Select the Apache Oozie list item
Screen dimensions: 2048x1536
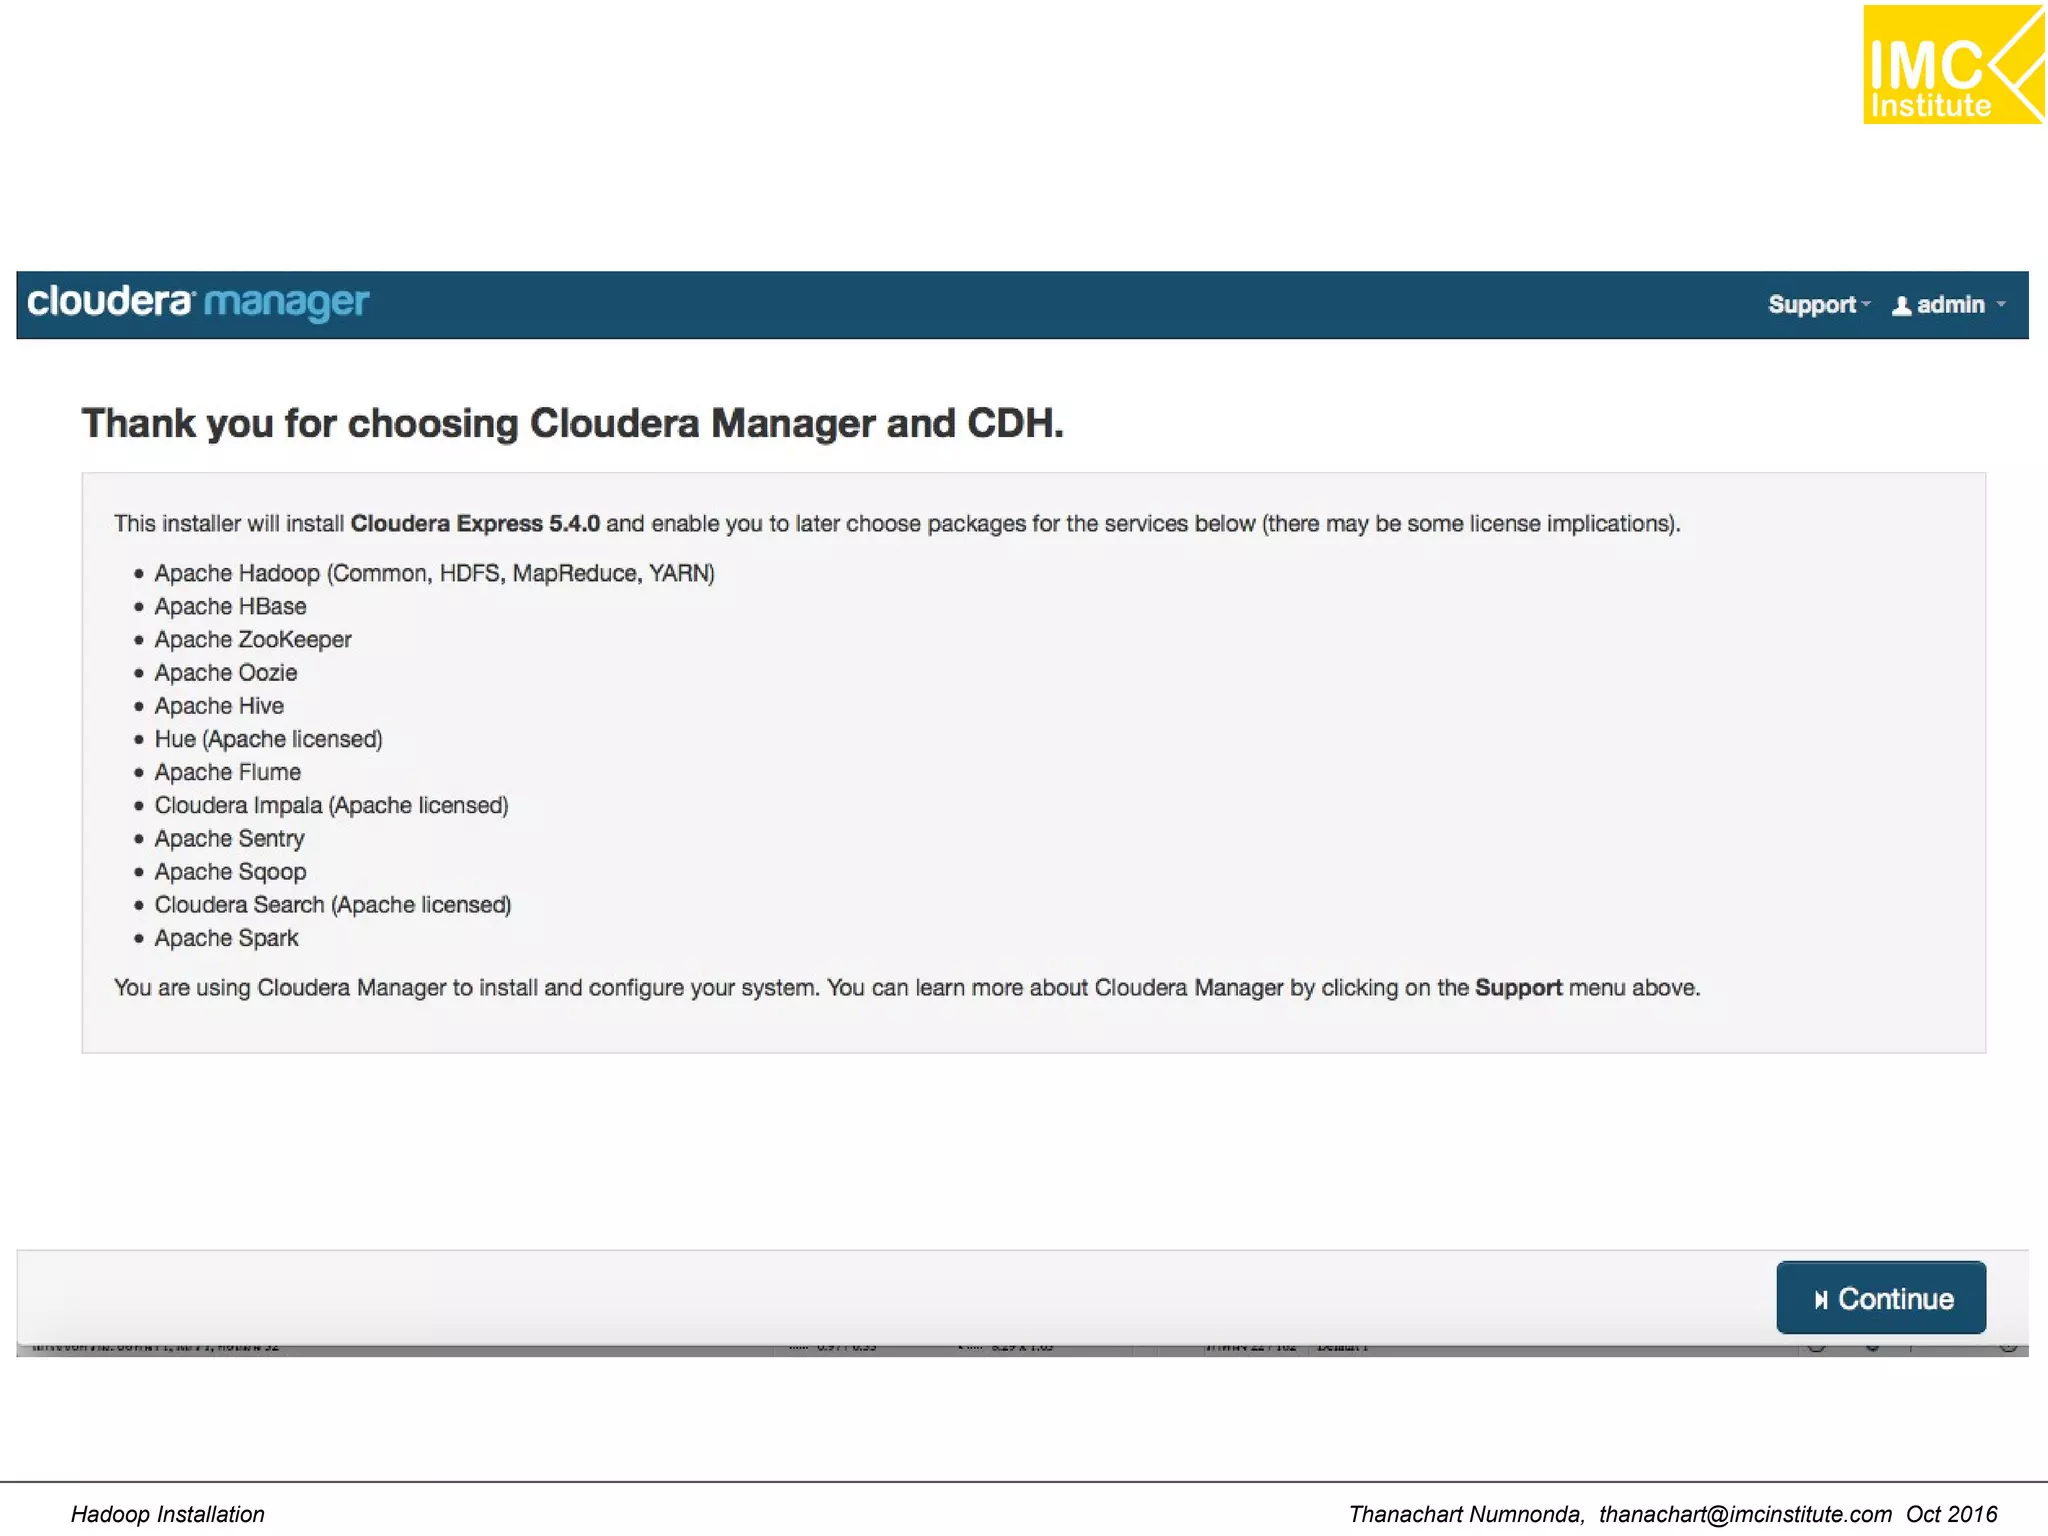click(225, 672)
